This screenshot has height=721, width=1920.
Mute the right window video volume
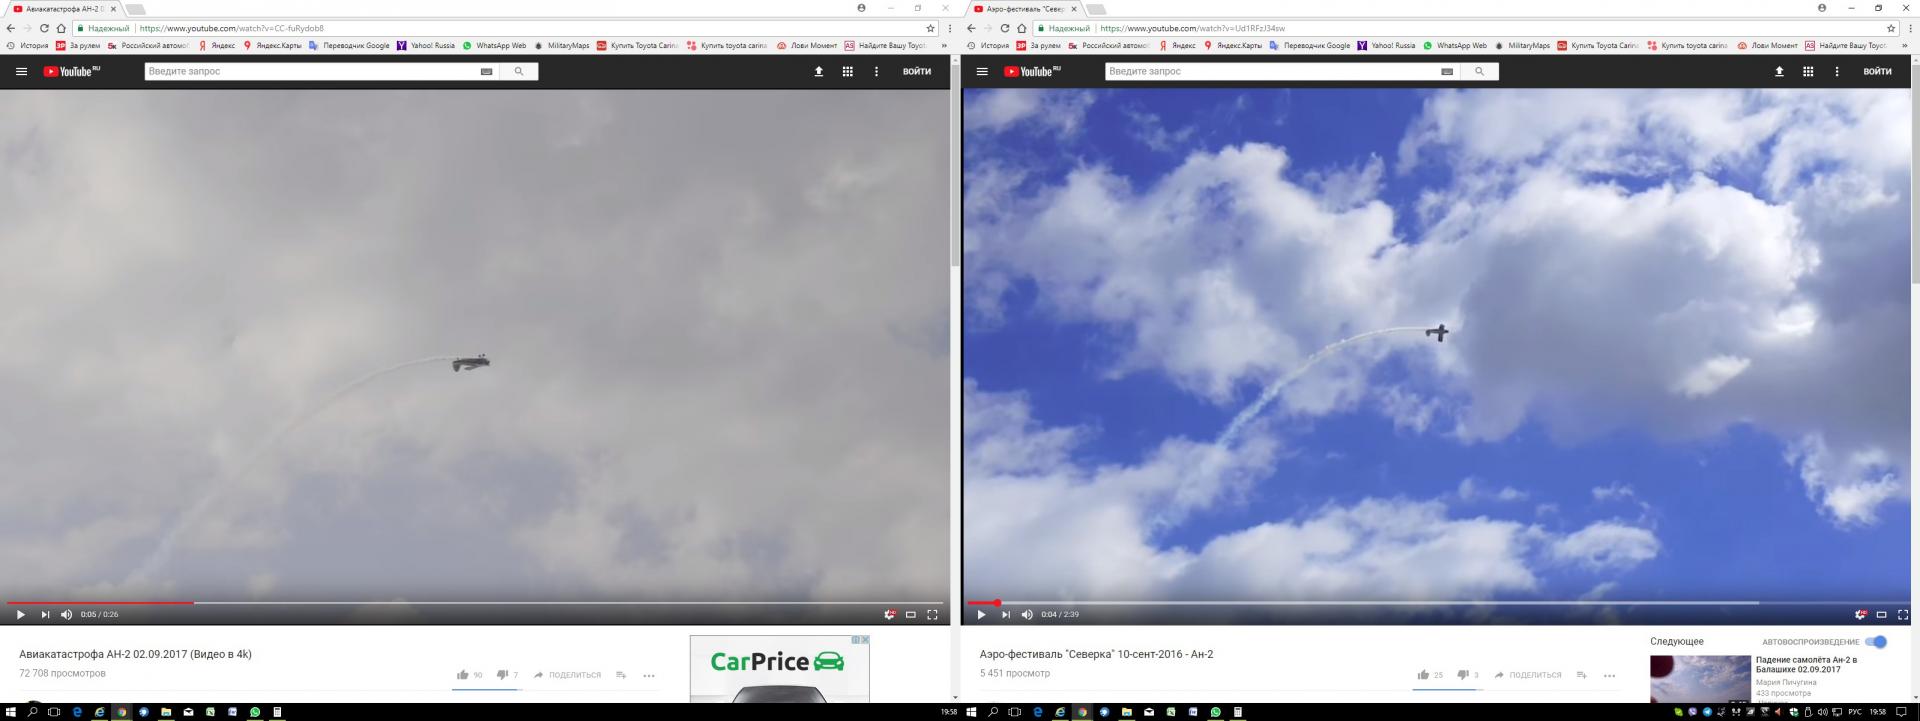[1027, 615]
